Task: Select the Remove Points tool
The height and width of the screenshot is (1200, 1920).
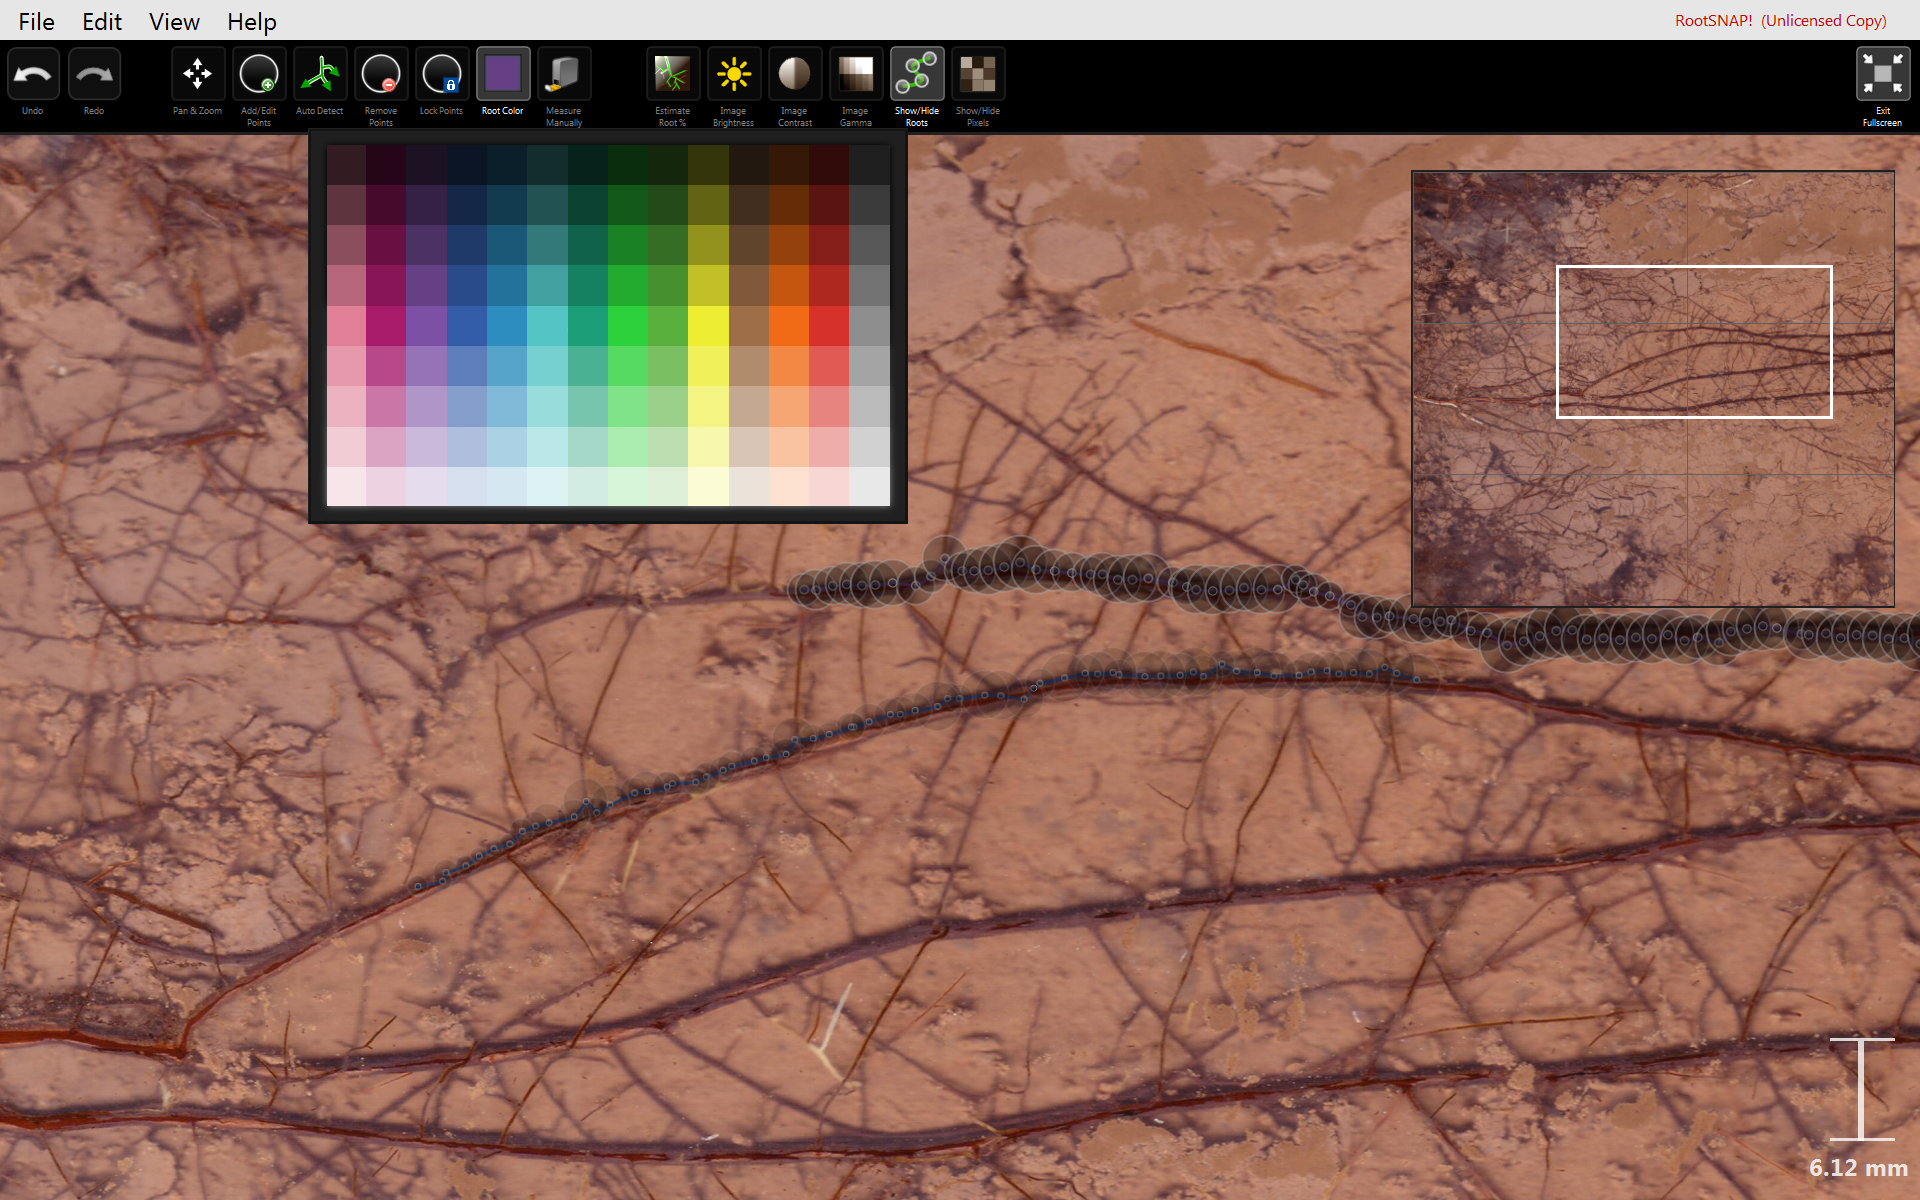Action: pos(381,75)
